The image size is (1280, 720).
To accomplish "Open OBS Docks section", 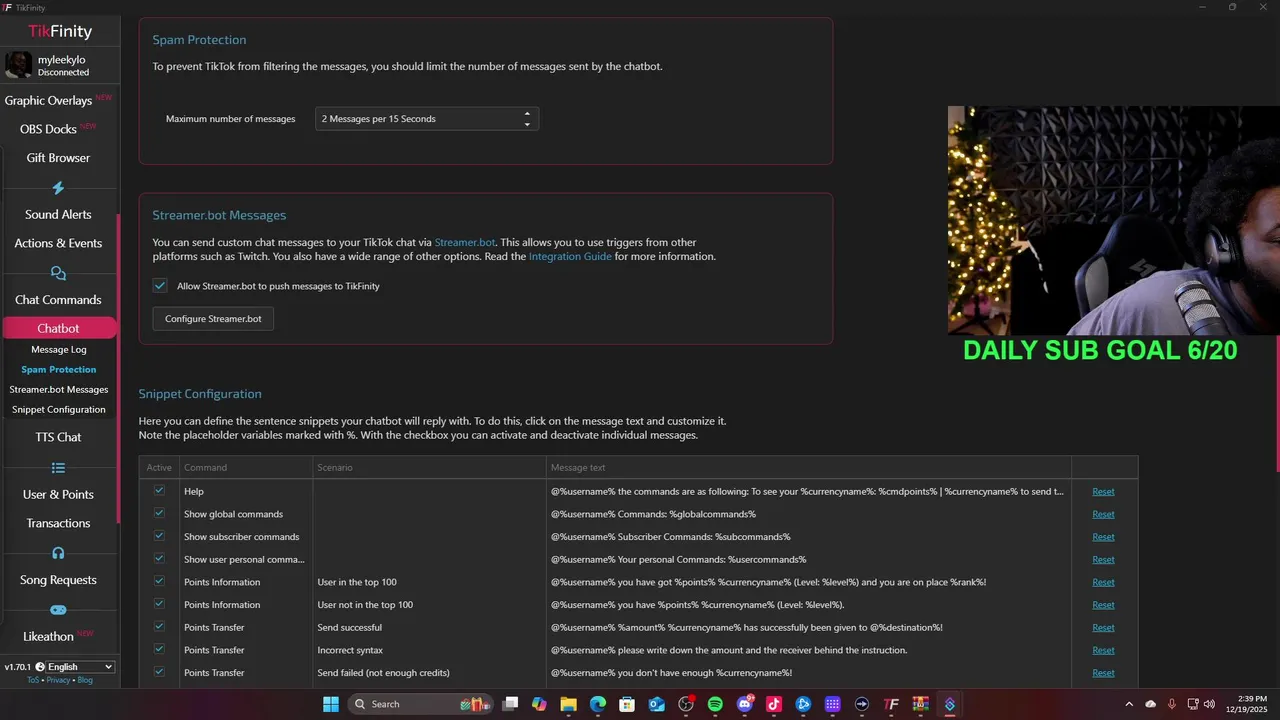I will tap(48, 129).
